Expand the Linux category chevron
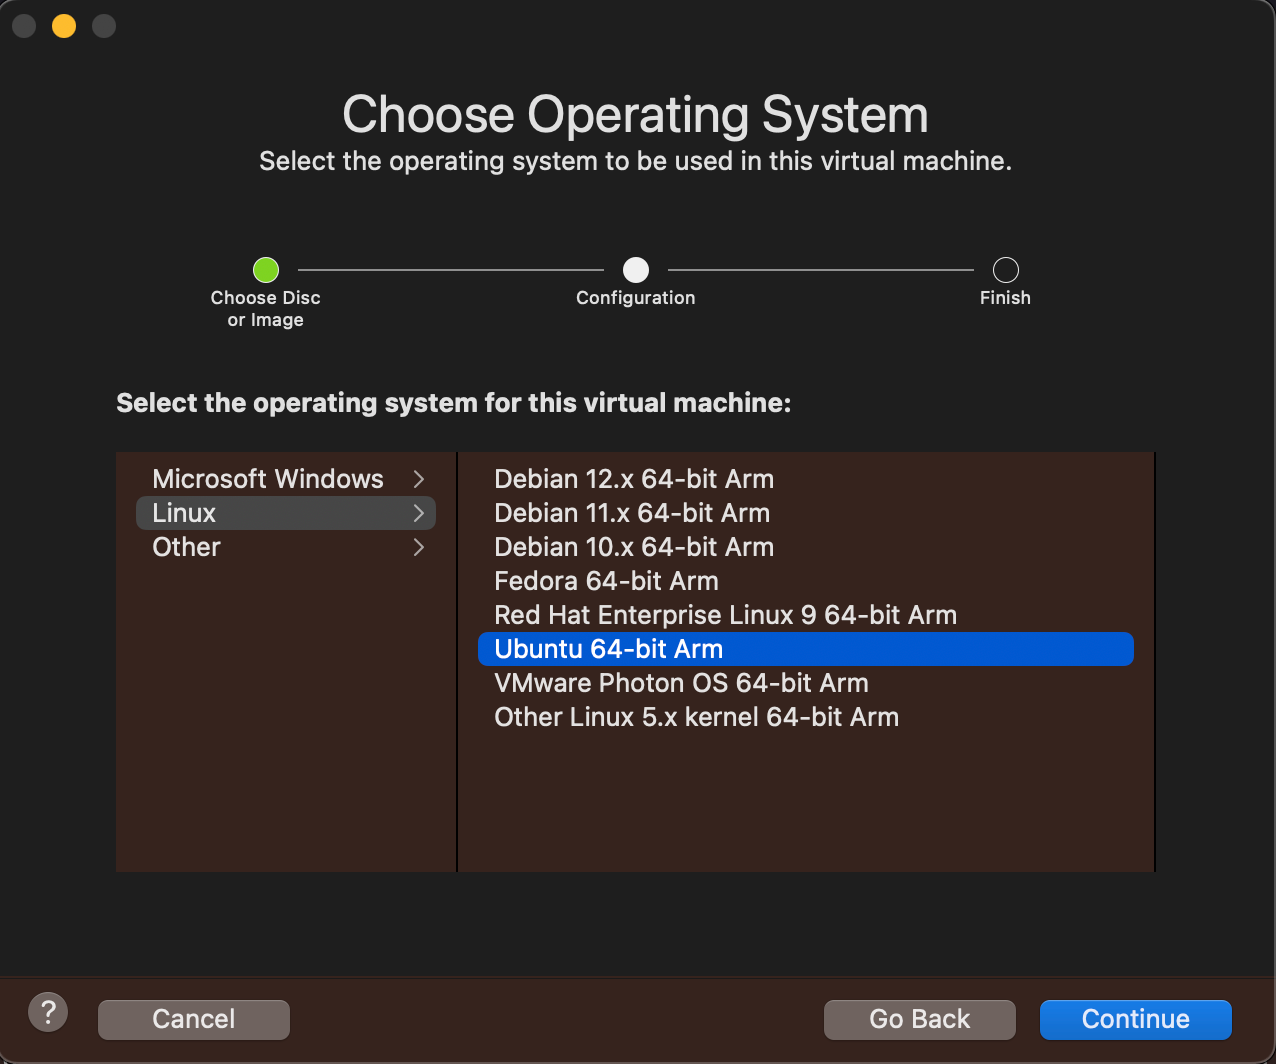The image size is (1276, 1064). [x=419, y=513]
